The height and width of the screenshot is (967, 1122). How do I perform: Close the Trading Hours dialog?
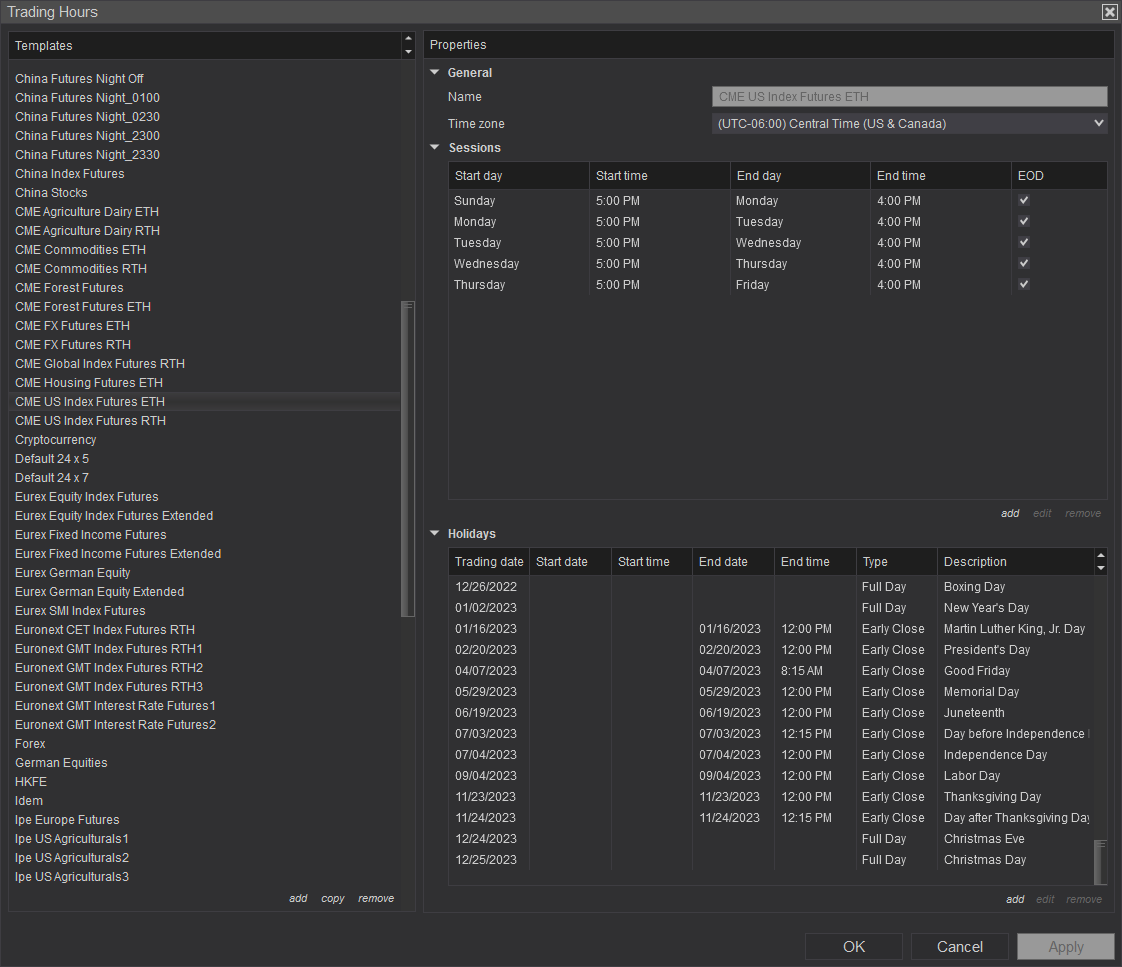(x=1109, y=12)
